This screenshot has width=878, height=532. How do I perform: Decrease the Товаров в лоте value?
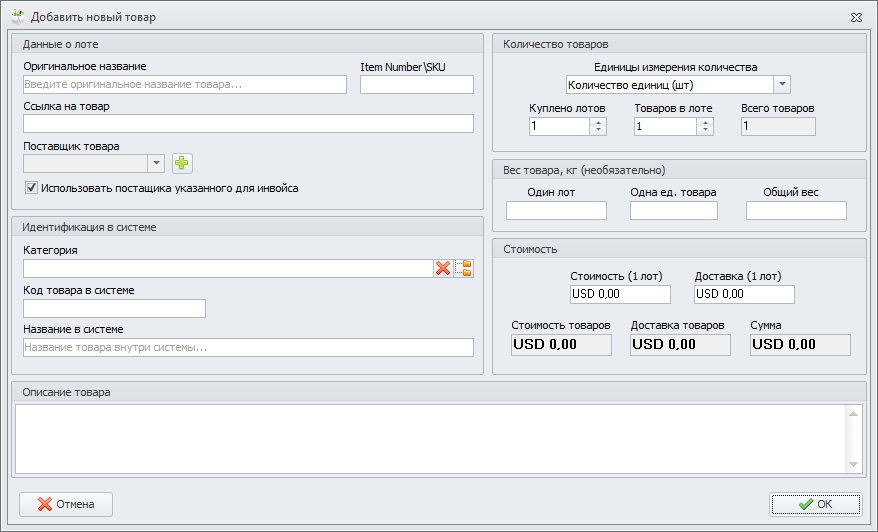tap(705, 131)
